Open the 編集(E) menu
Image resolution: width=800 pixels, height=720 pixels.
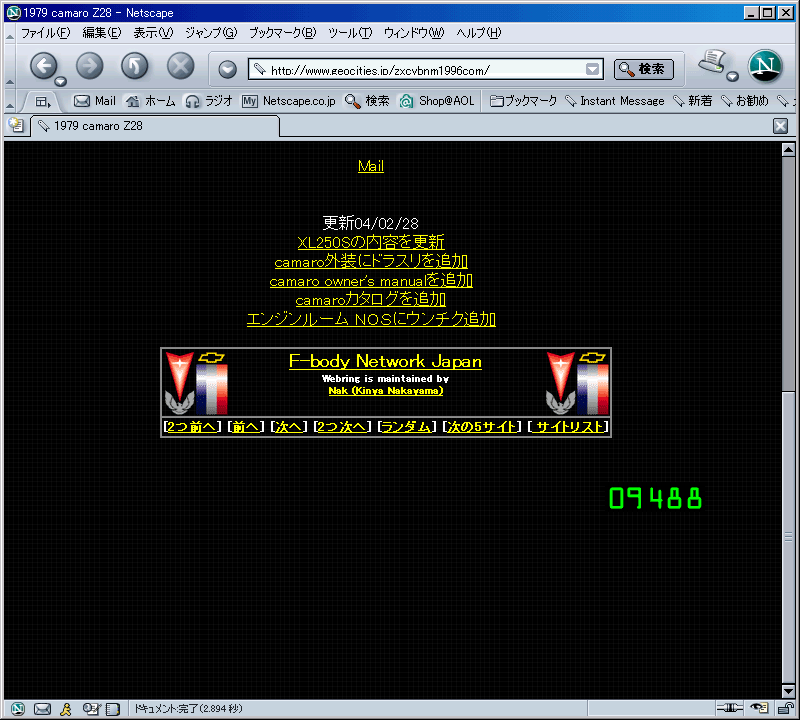pyautogui.click(x=102, y=33)
